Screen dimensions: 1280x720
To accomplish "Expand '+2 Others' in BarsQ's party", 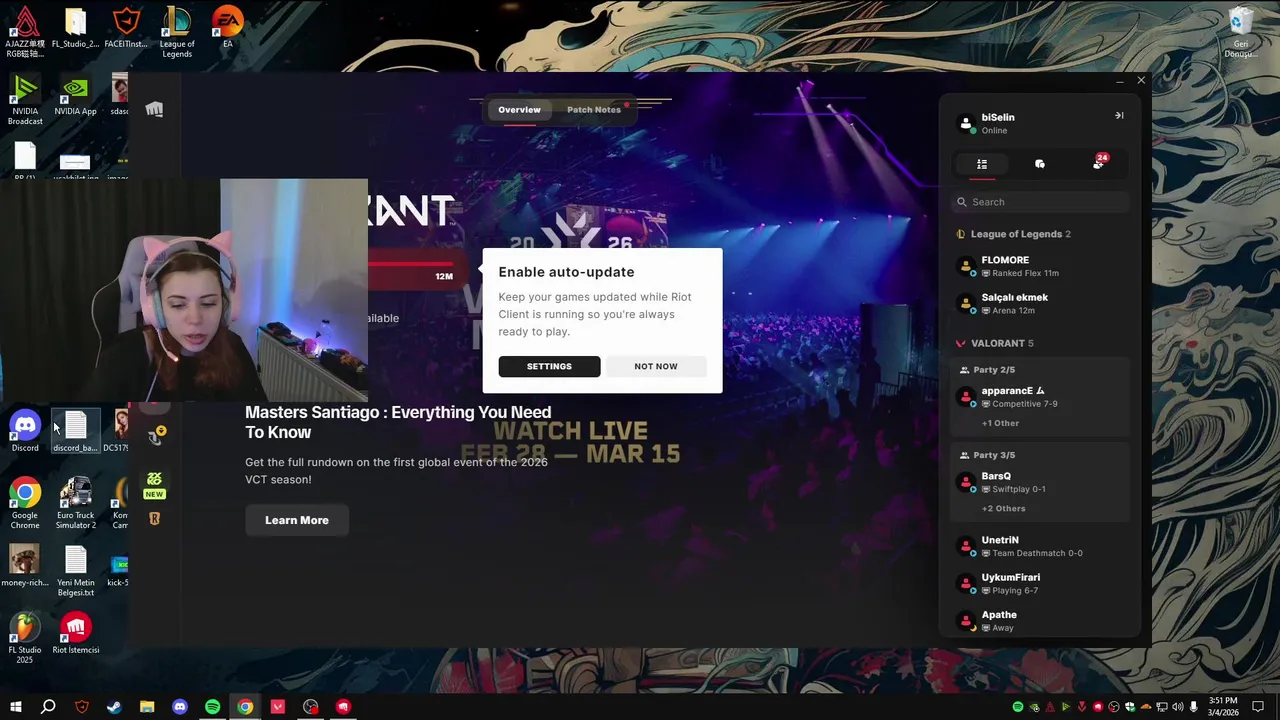I will pyautogui.click(x=1003, y=509).
